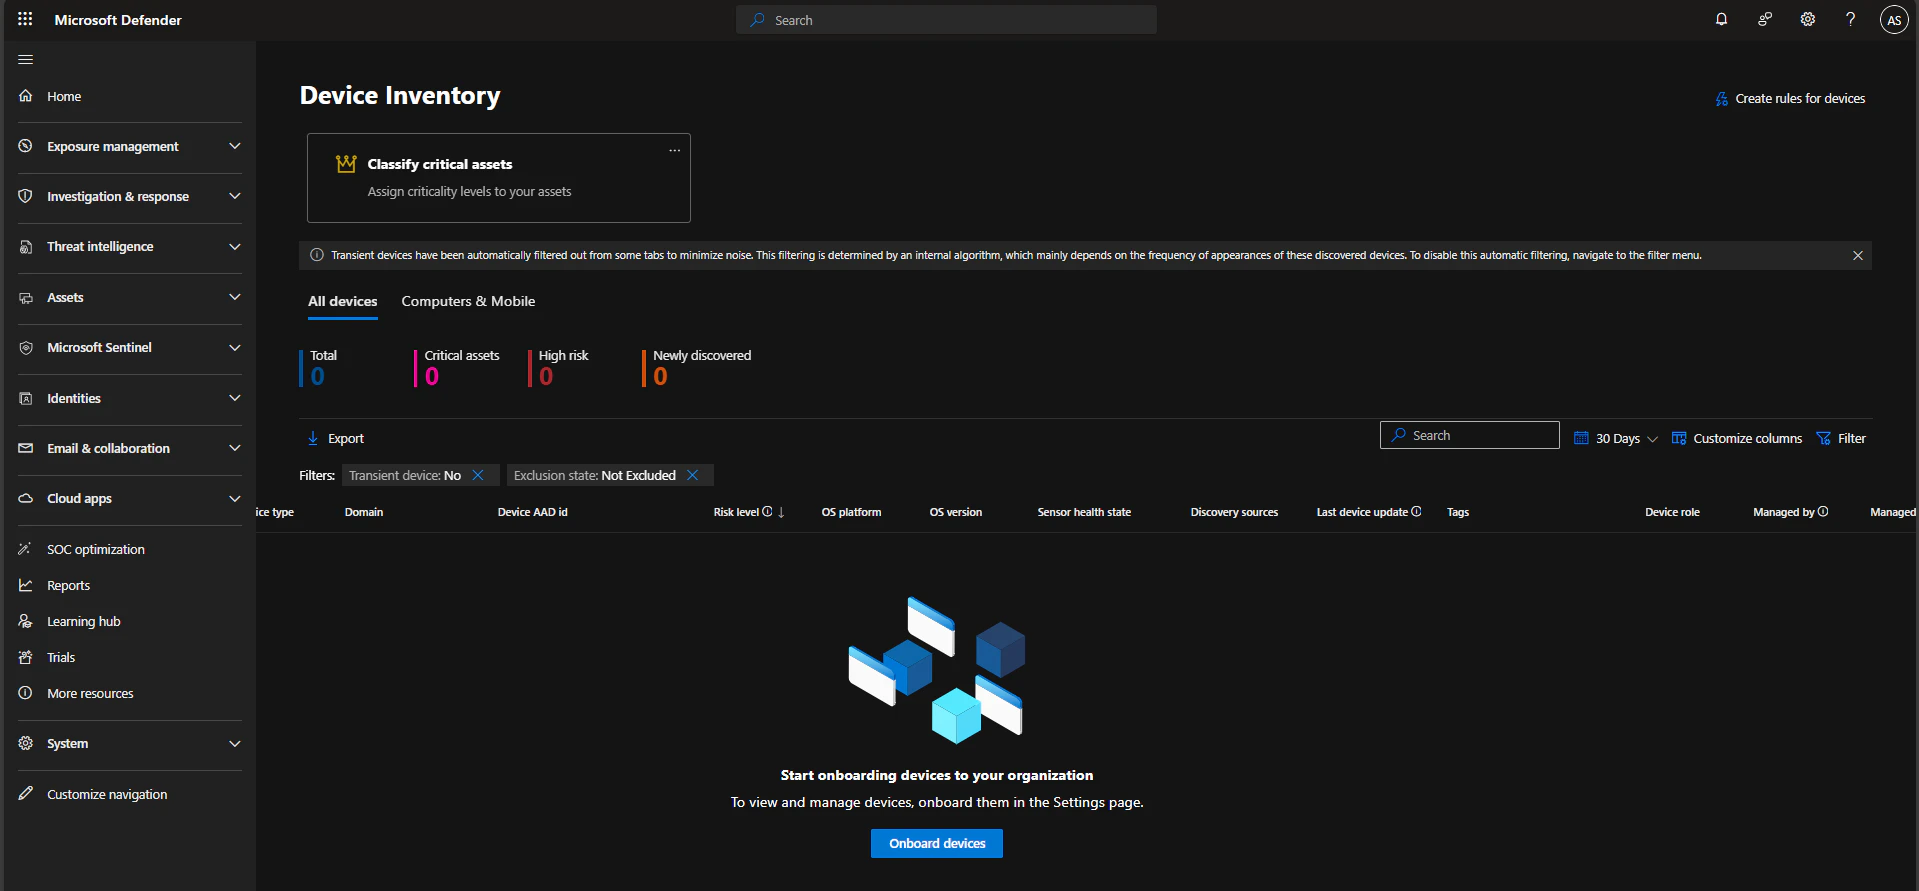
Task: Click the device list Search field
Action: pos(1470,435)
